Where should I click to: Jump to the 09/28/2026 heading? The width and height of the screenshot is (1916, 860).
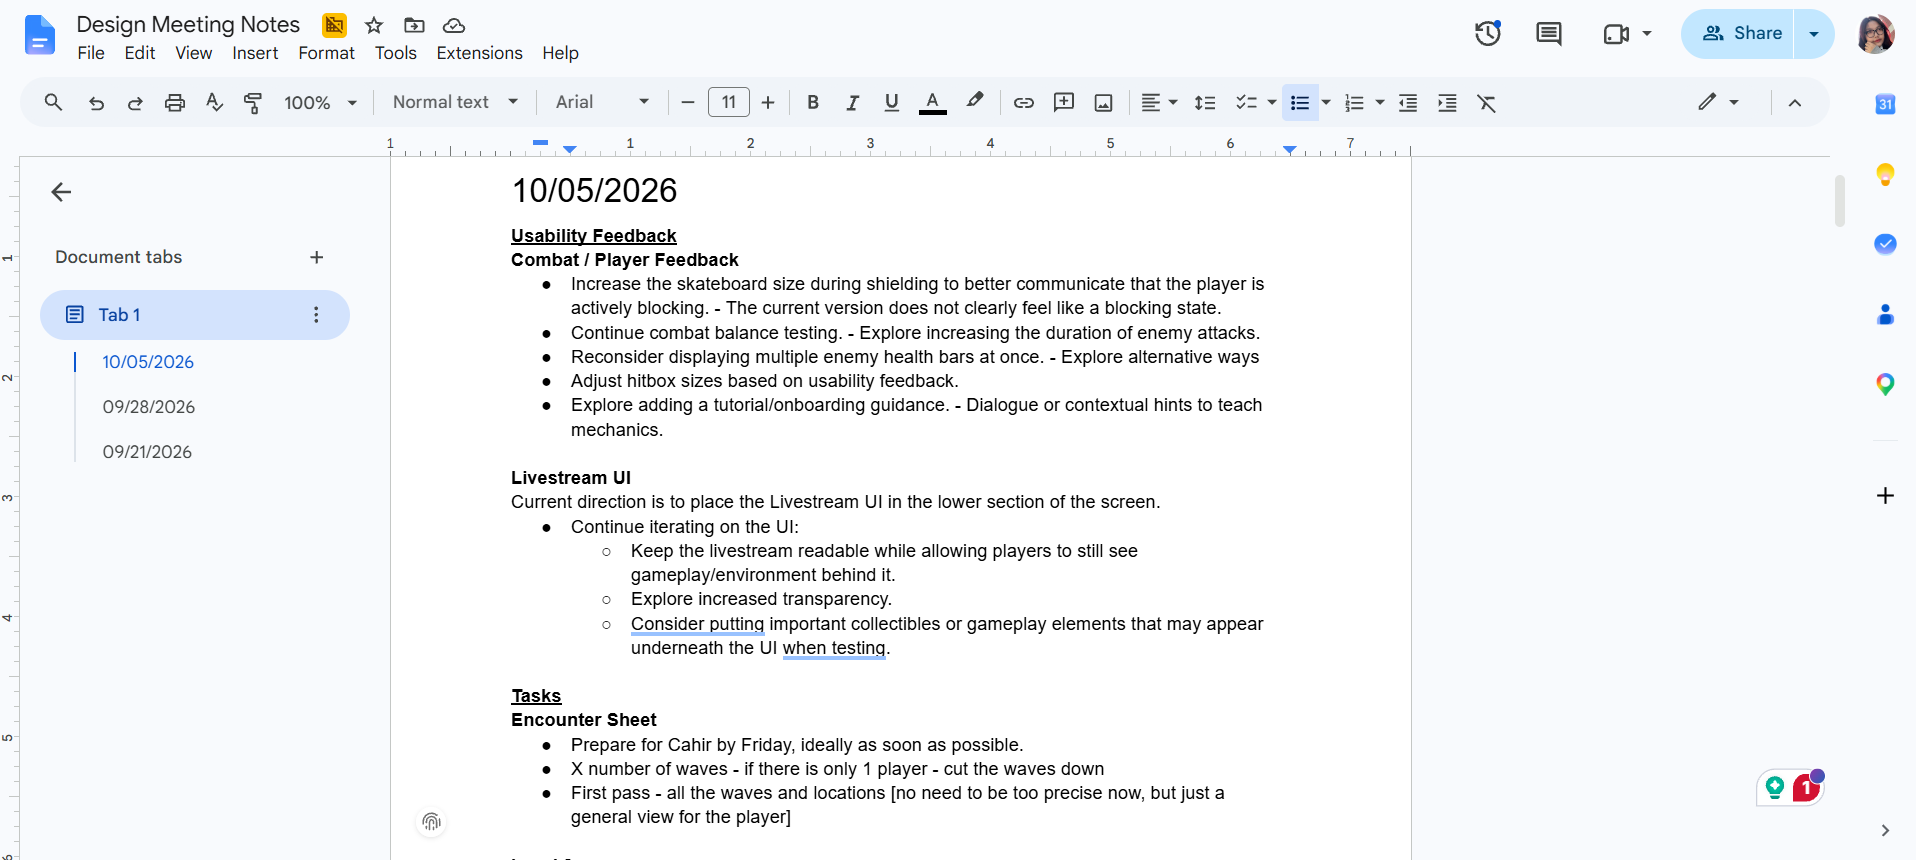coord(149,407)
